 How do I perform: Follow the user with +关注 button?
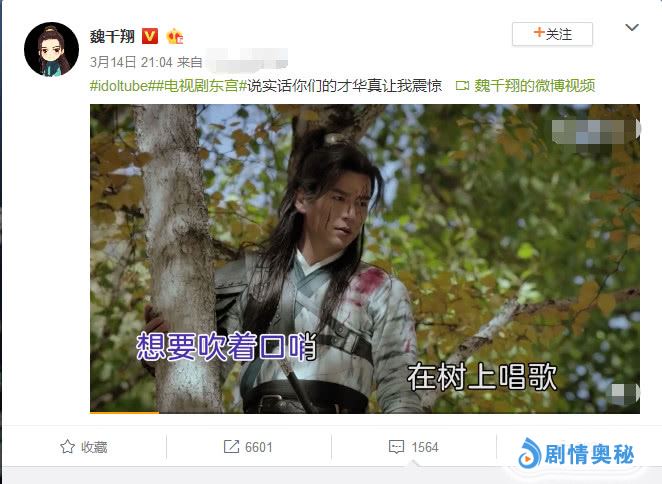pyautogui.click(x=552, y=34)
